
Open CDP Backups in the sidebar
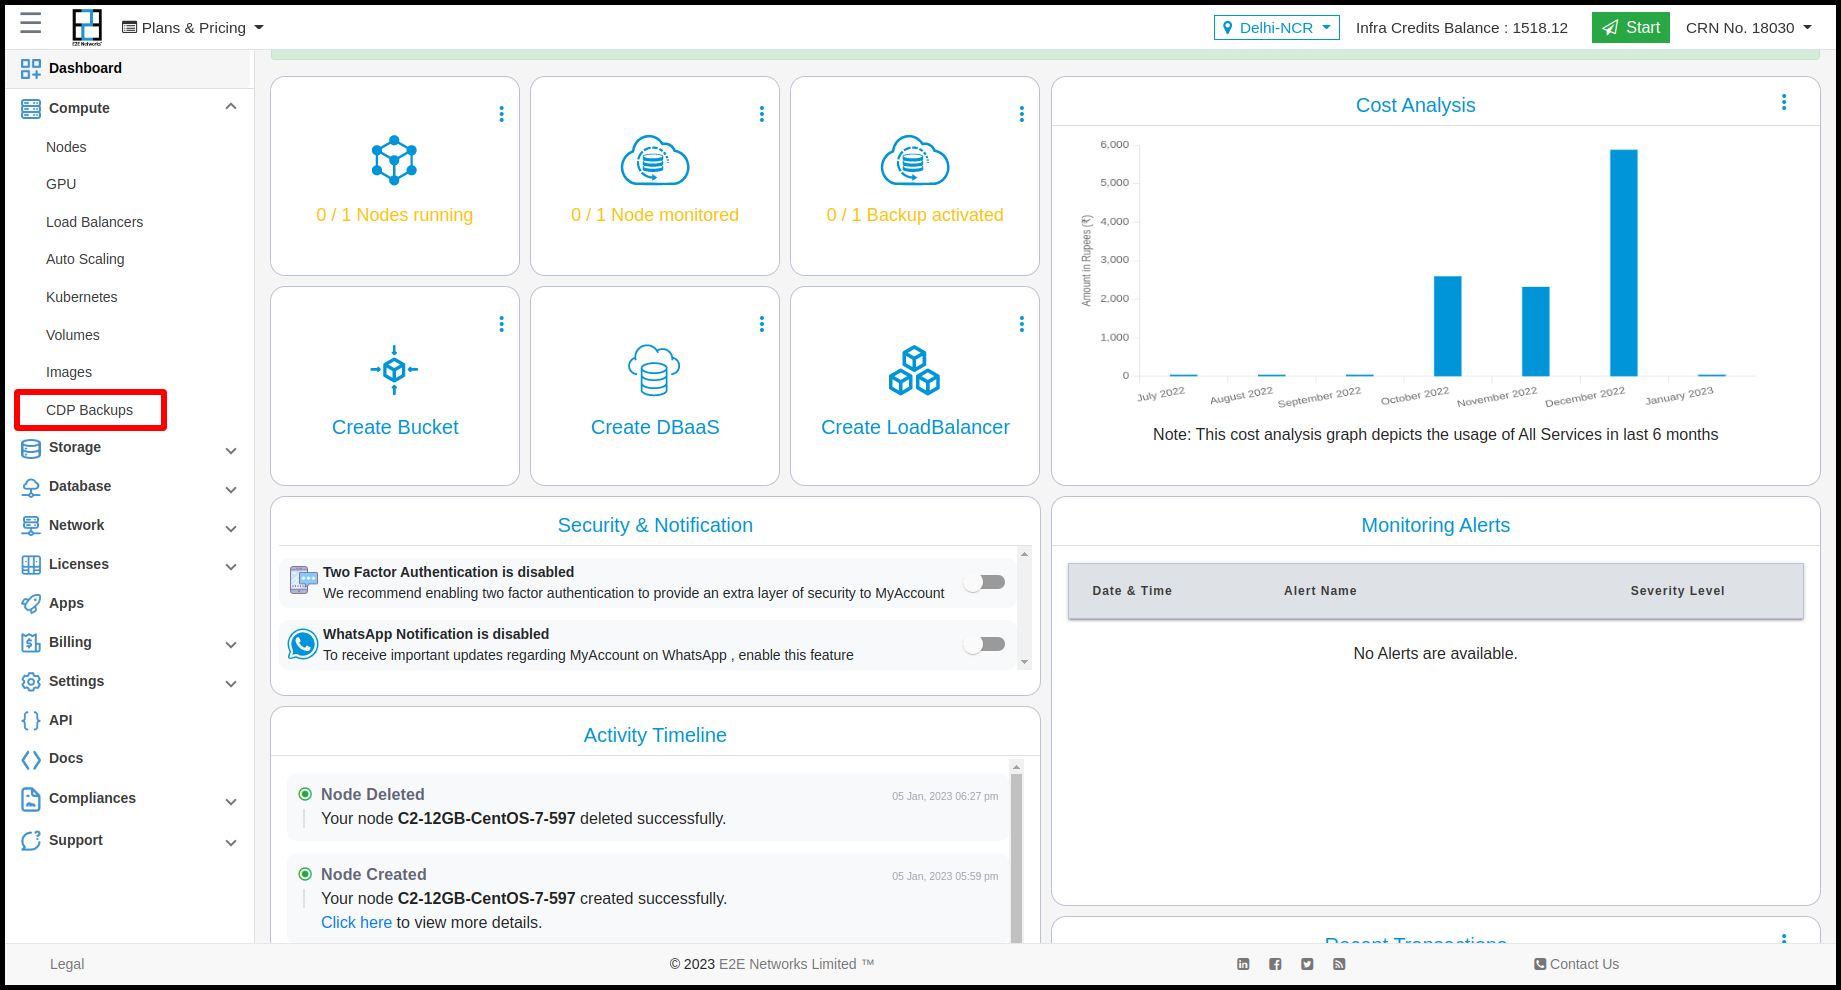[x=89, y=410]
